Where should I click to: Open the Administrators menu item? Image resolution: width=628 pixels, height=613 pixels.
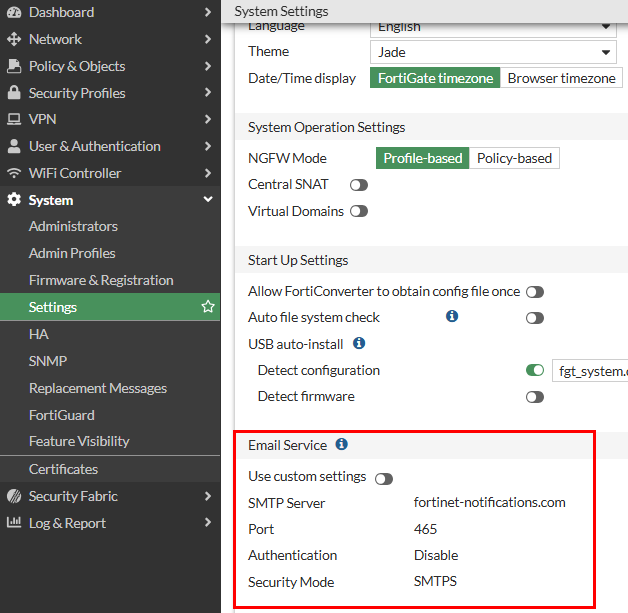tap(73, 226)
